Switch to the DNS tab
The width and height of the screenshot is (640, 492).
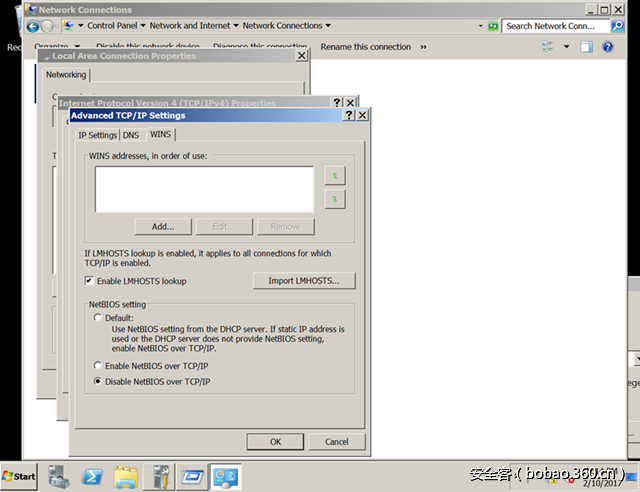[x=131, y=135]
